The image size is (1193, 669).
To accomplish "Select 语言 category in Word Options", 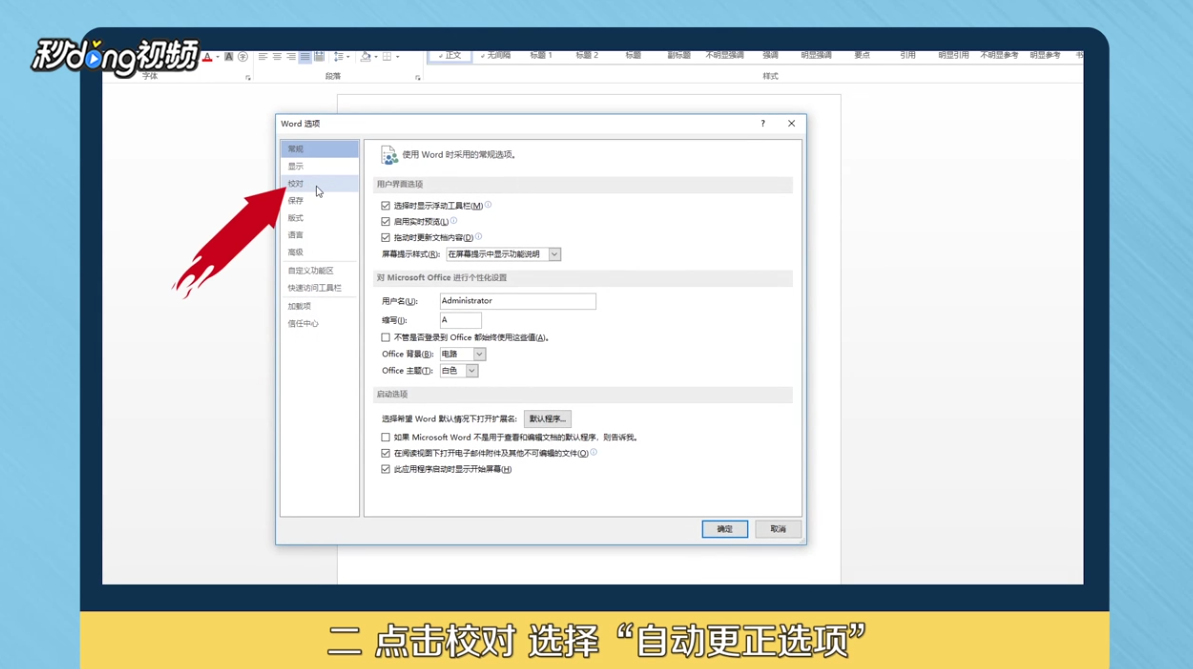I will click(320, 235).
